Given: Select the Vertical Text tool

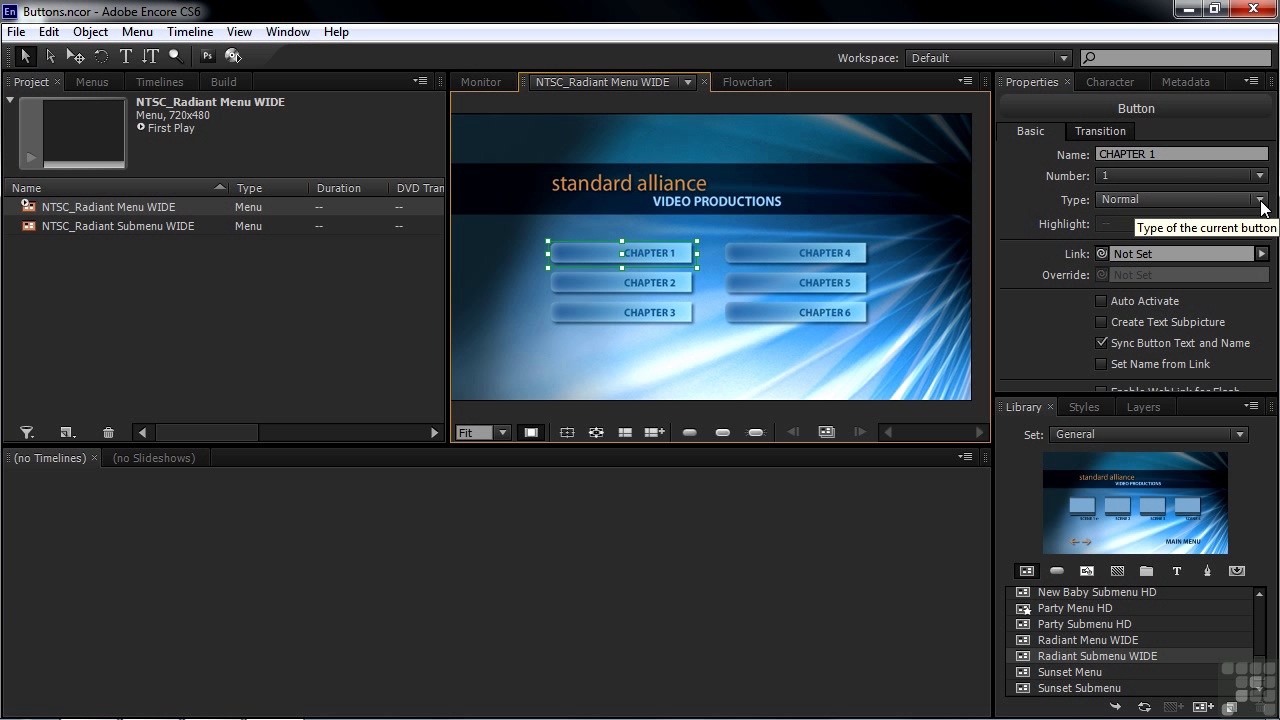Looking at the screenshot, I should [150, 57].
